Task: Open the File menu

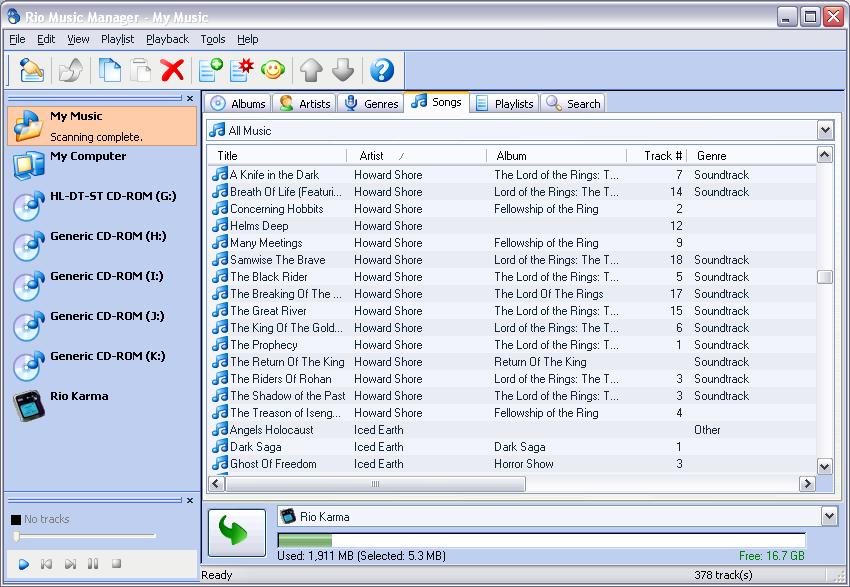Action: pyautogui.click(x=17, y=39)
